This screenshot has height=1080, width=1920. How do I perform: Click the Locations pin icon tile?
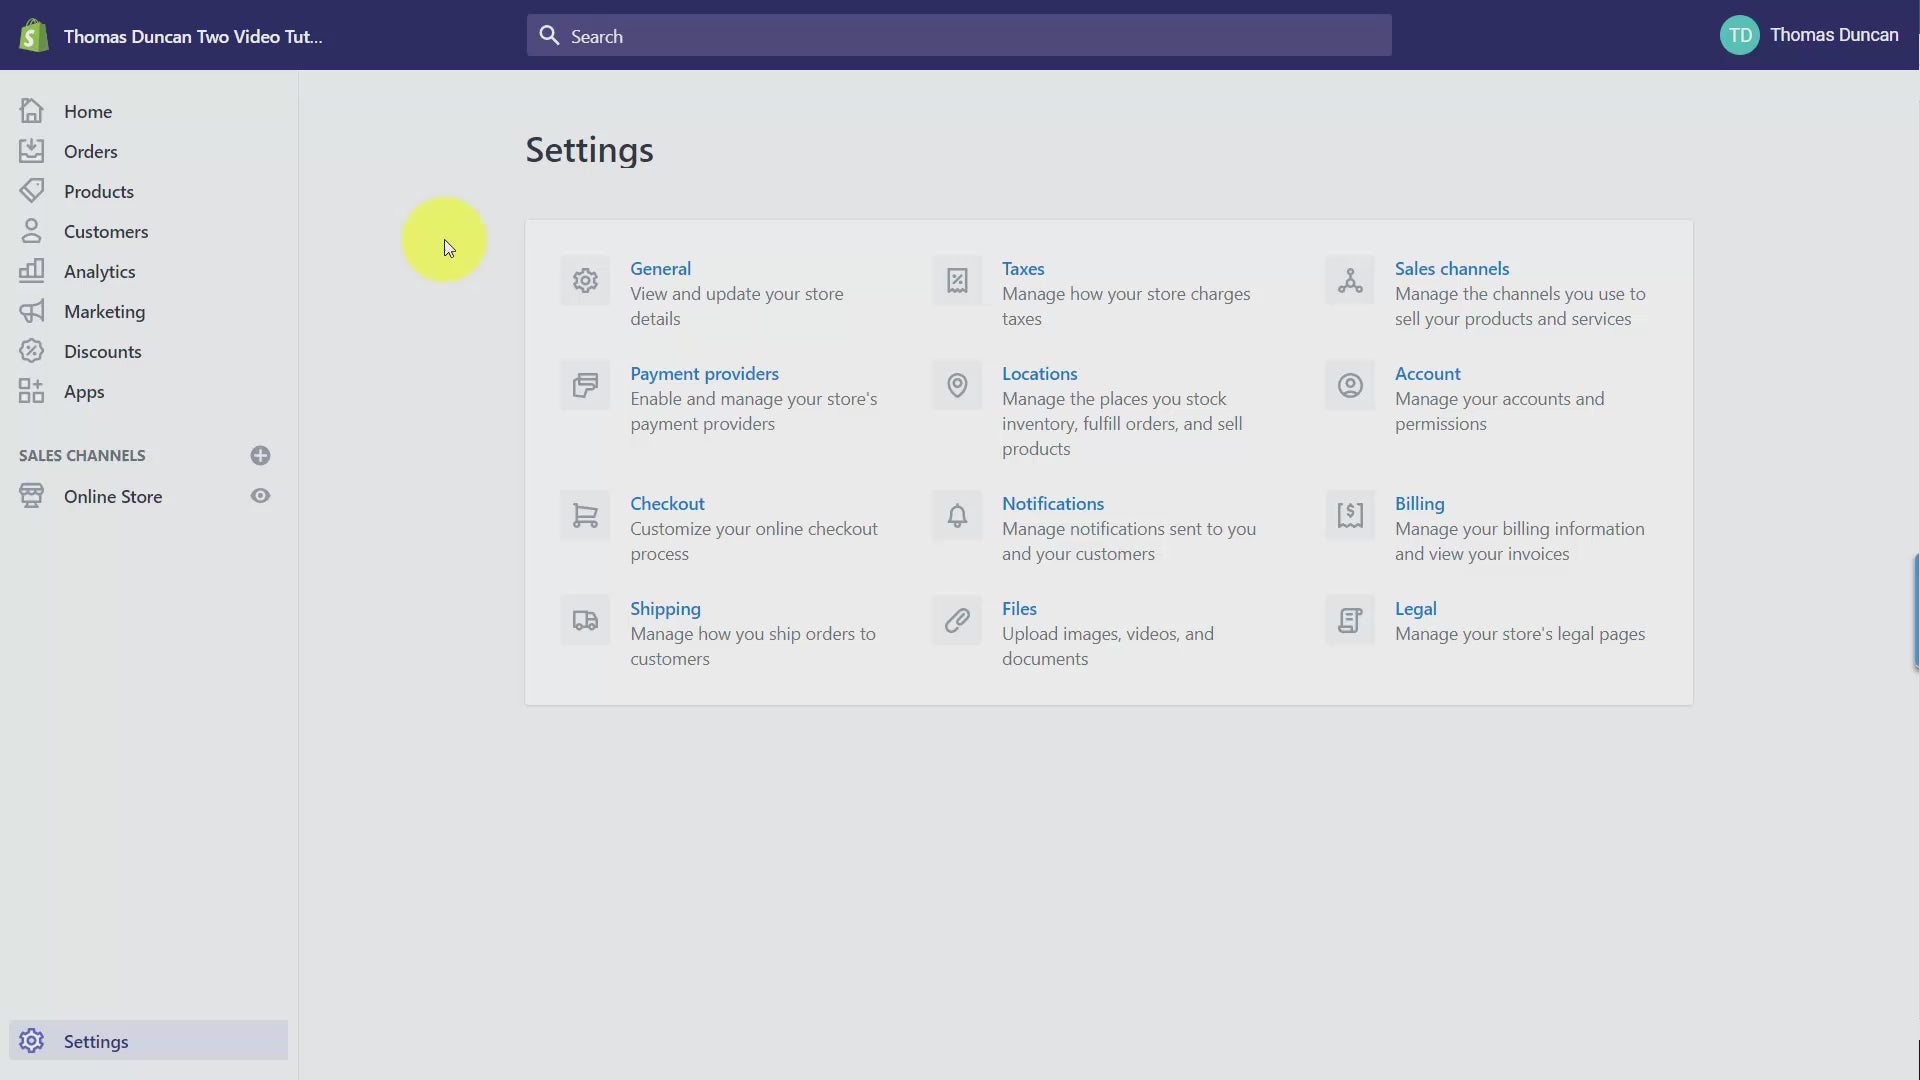[x=957, y=386]
